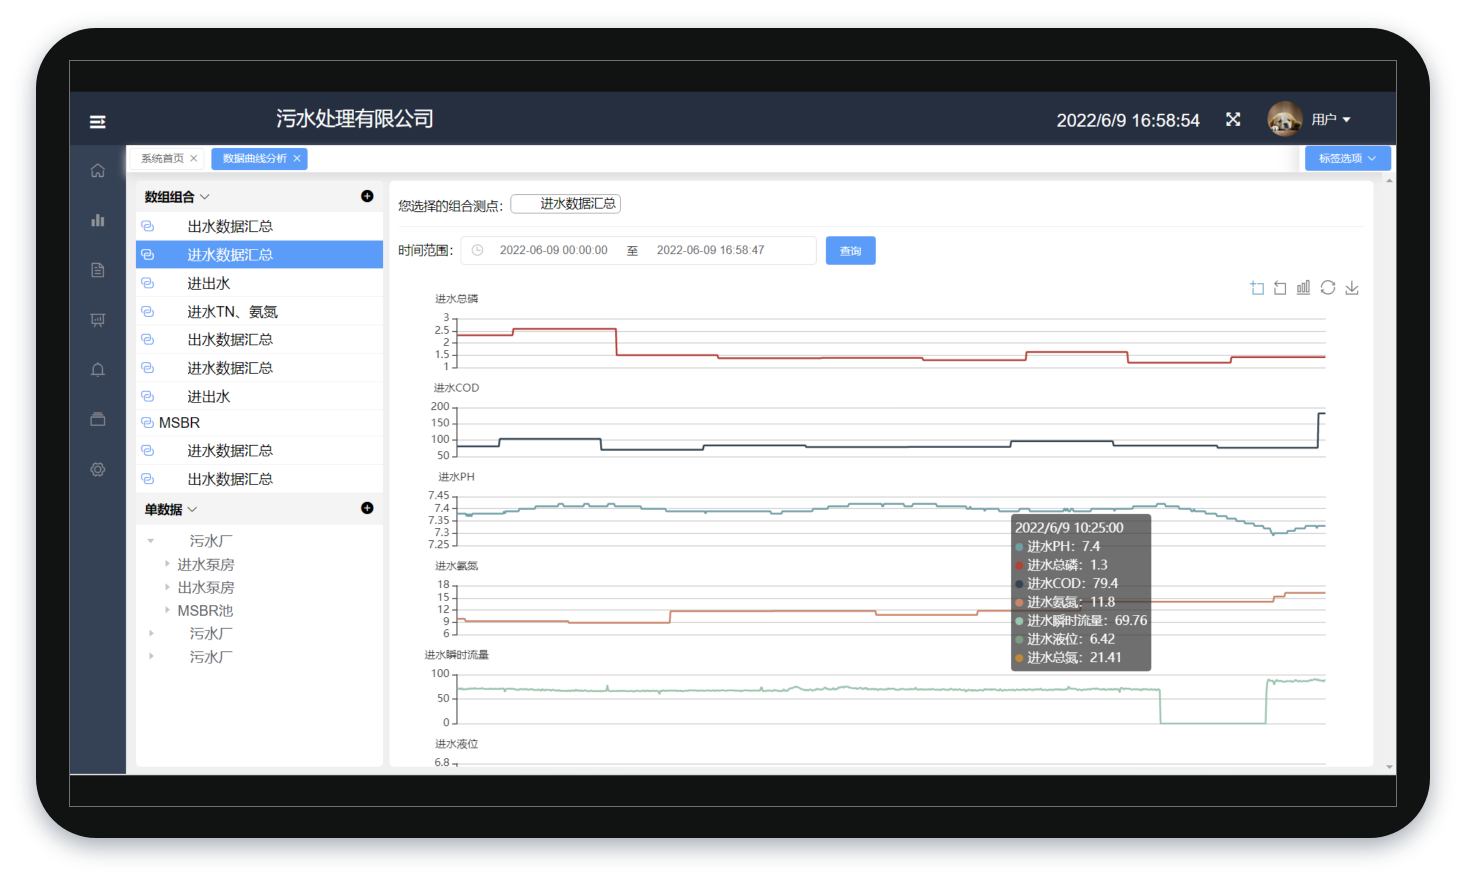
Task: Select the 进水TN、氨氮 group
Action: coord(259,312)
